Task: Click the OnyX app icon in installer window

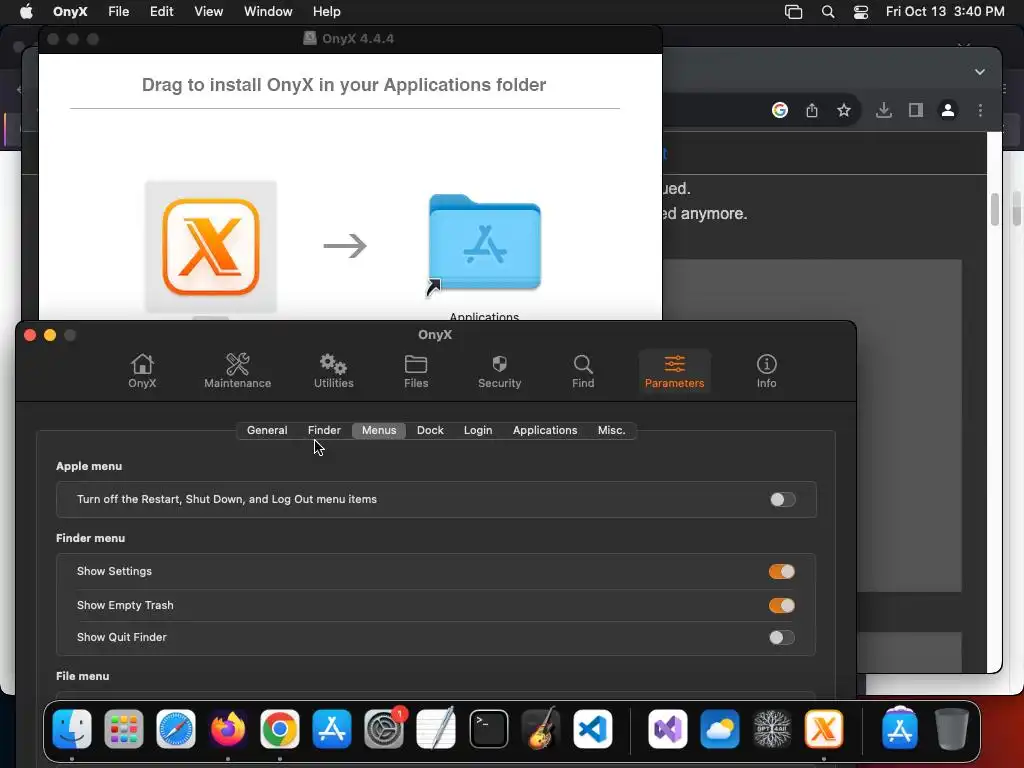Action: [x=210, y=247]
